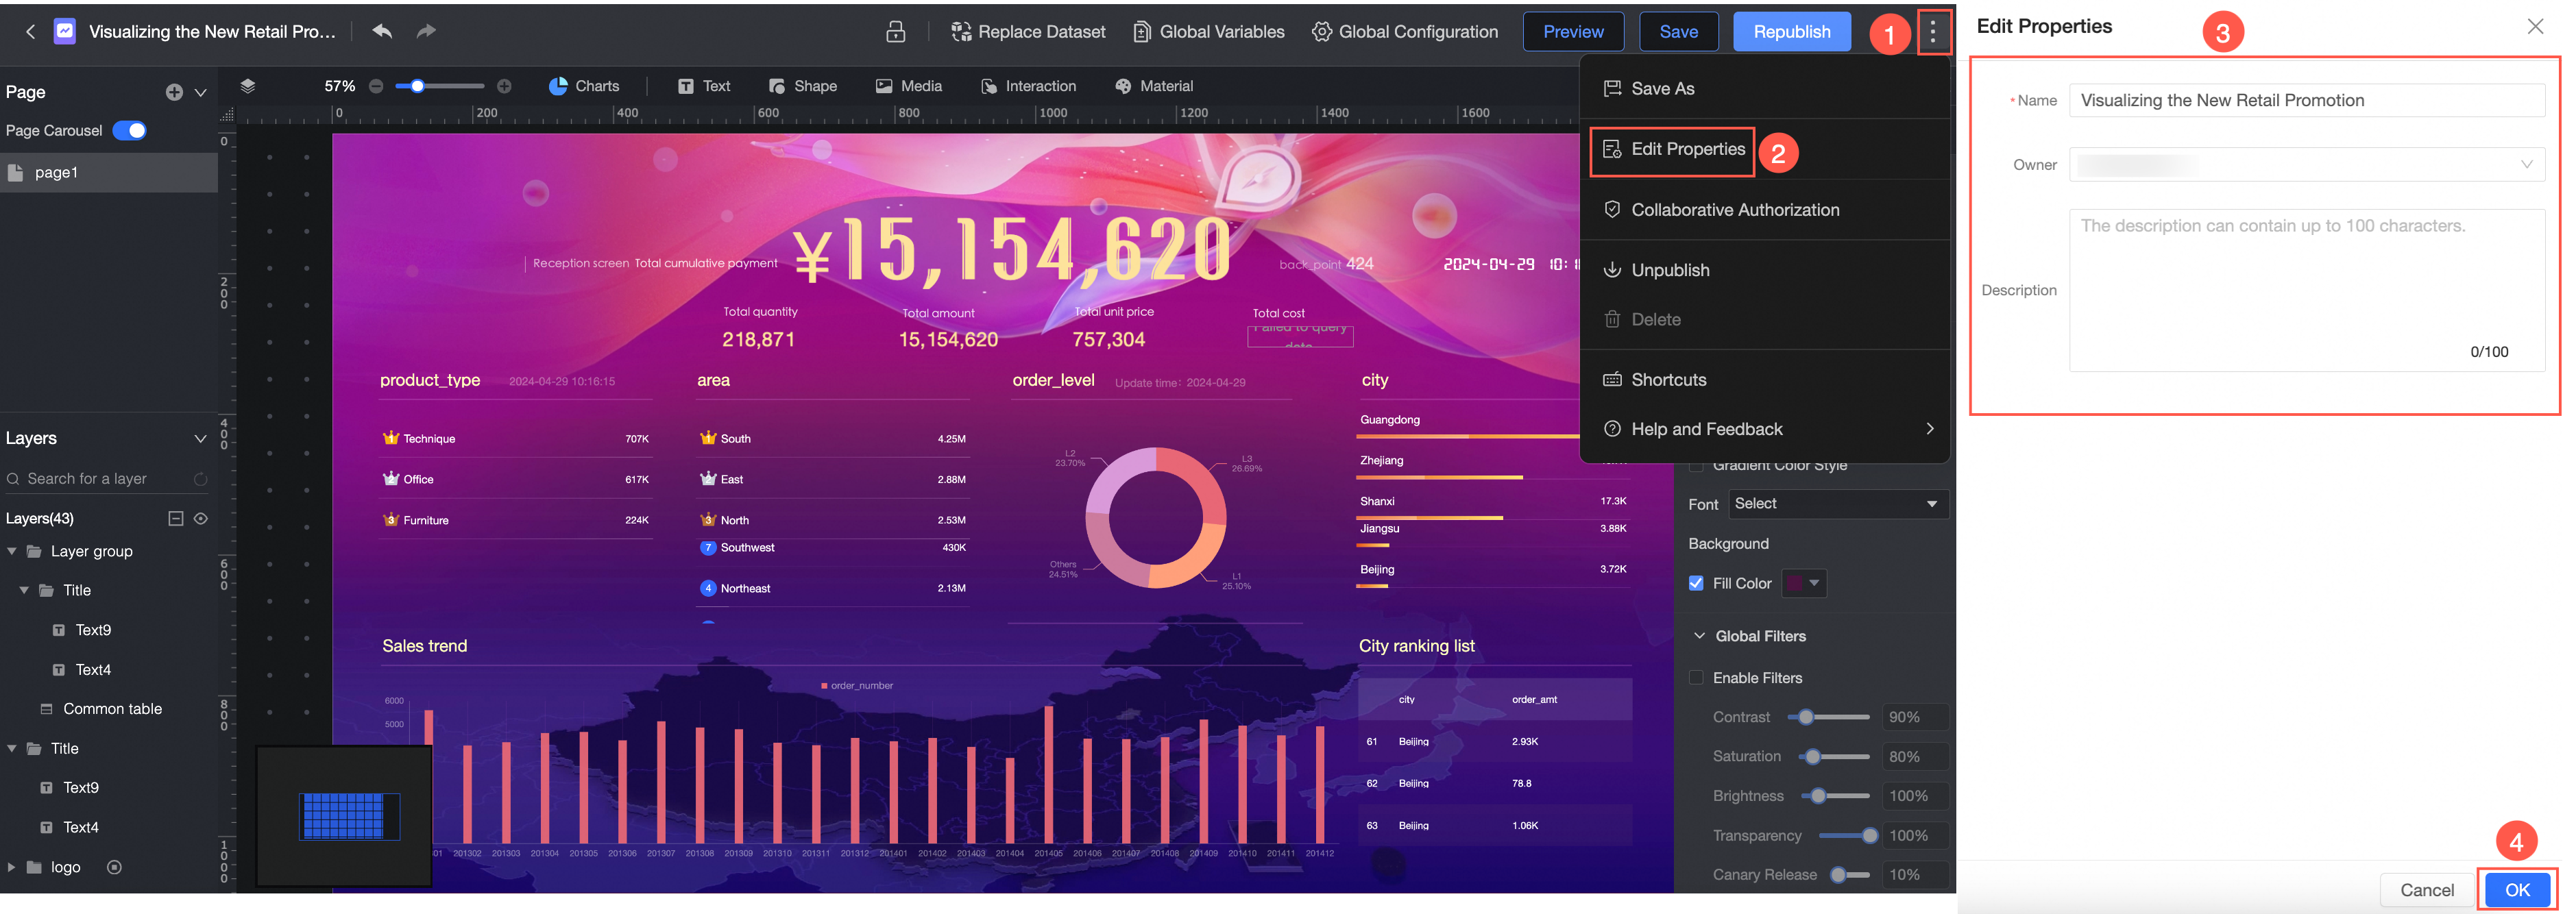Open the Font Select dropdown
The image size is (2576, 914).
[1836, 504]
